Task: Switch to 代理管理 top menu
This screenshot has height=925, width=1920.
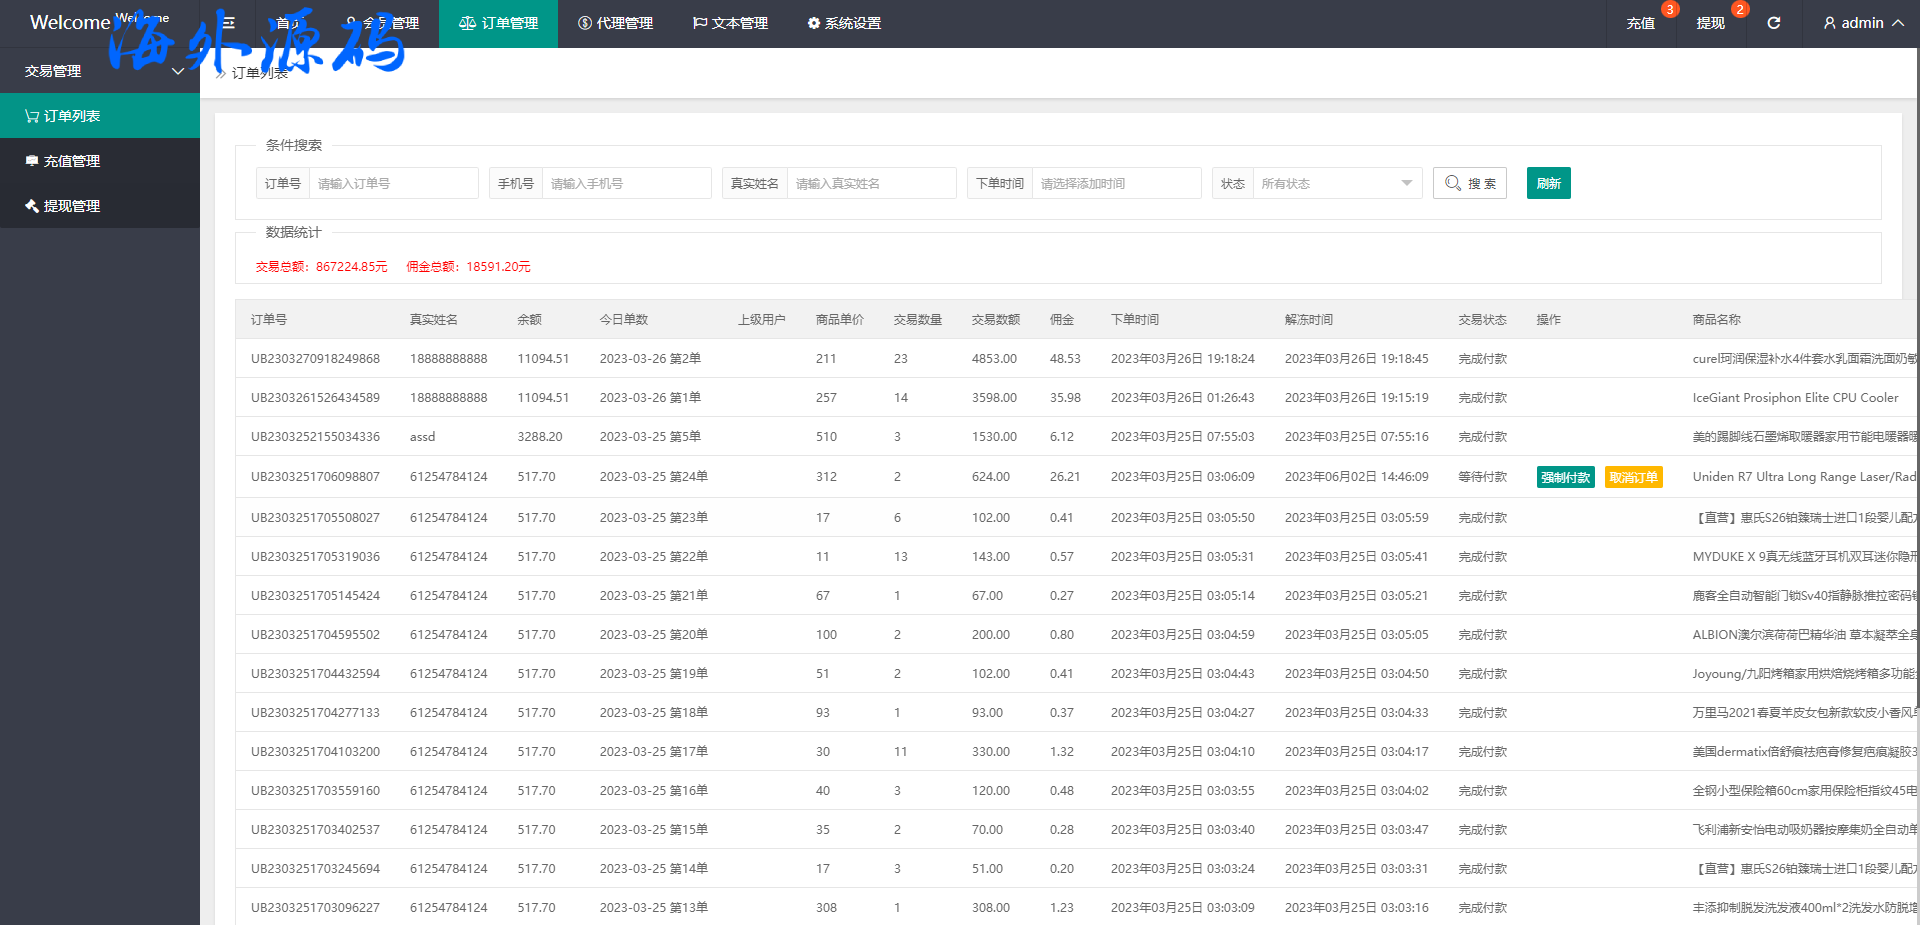Action: point(615,23)
